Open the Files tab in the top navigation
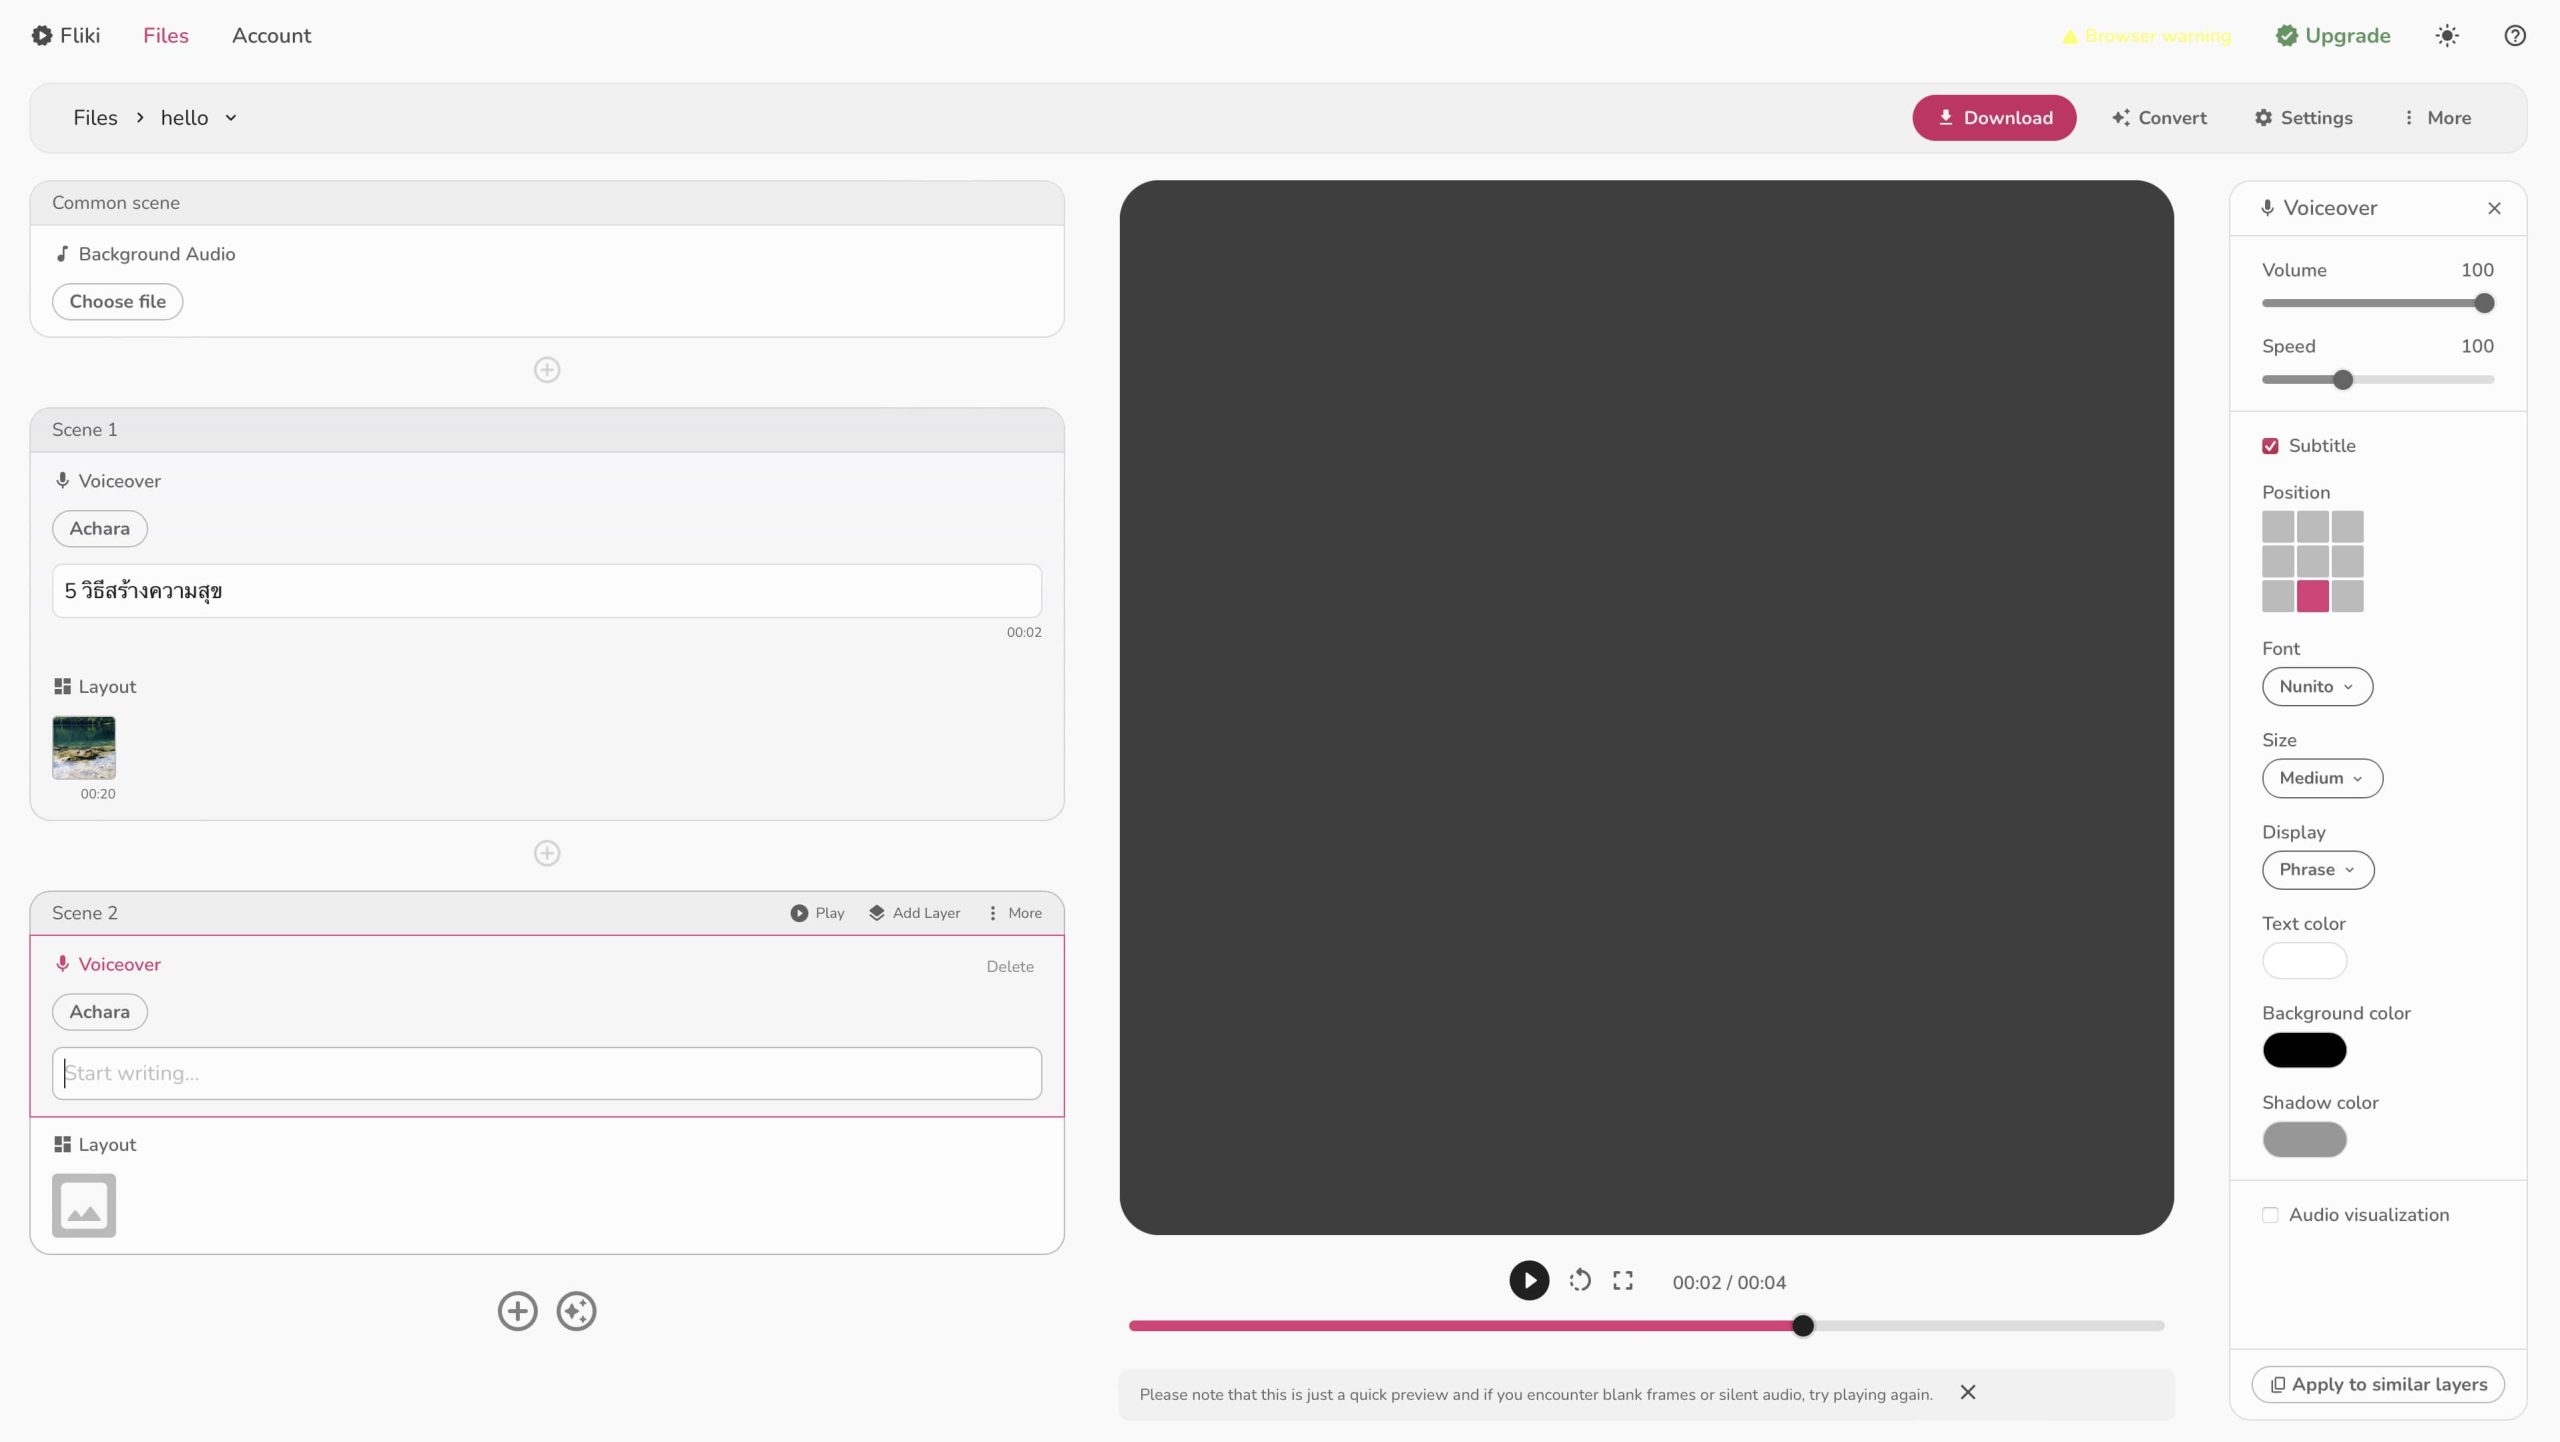This screenshot has height=1442, width=2560. (x=165, y=36)
